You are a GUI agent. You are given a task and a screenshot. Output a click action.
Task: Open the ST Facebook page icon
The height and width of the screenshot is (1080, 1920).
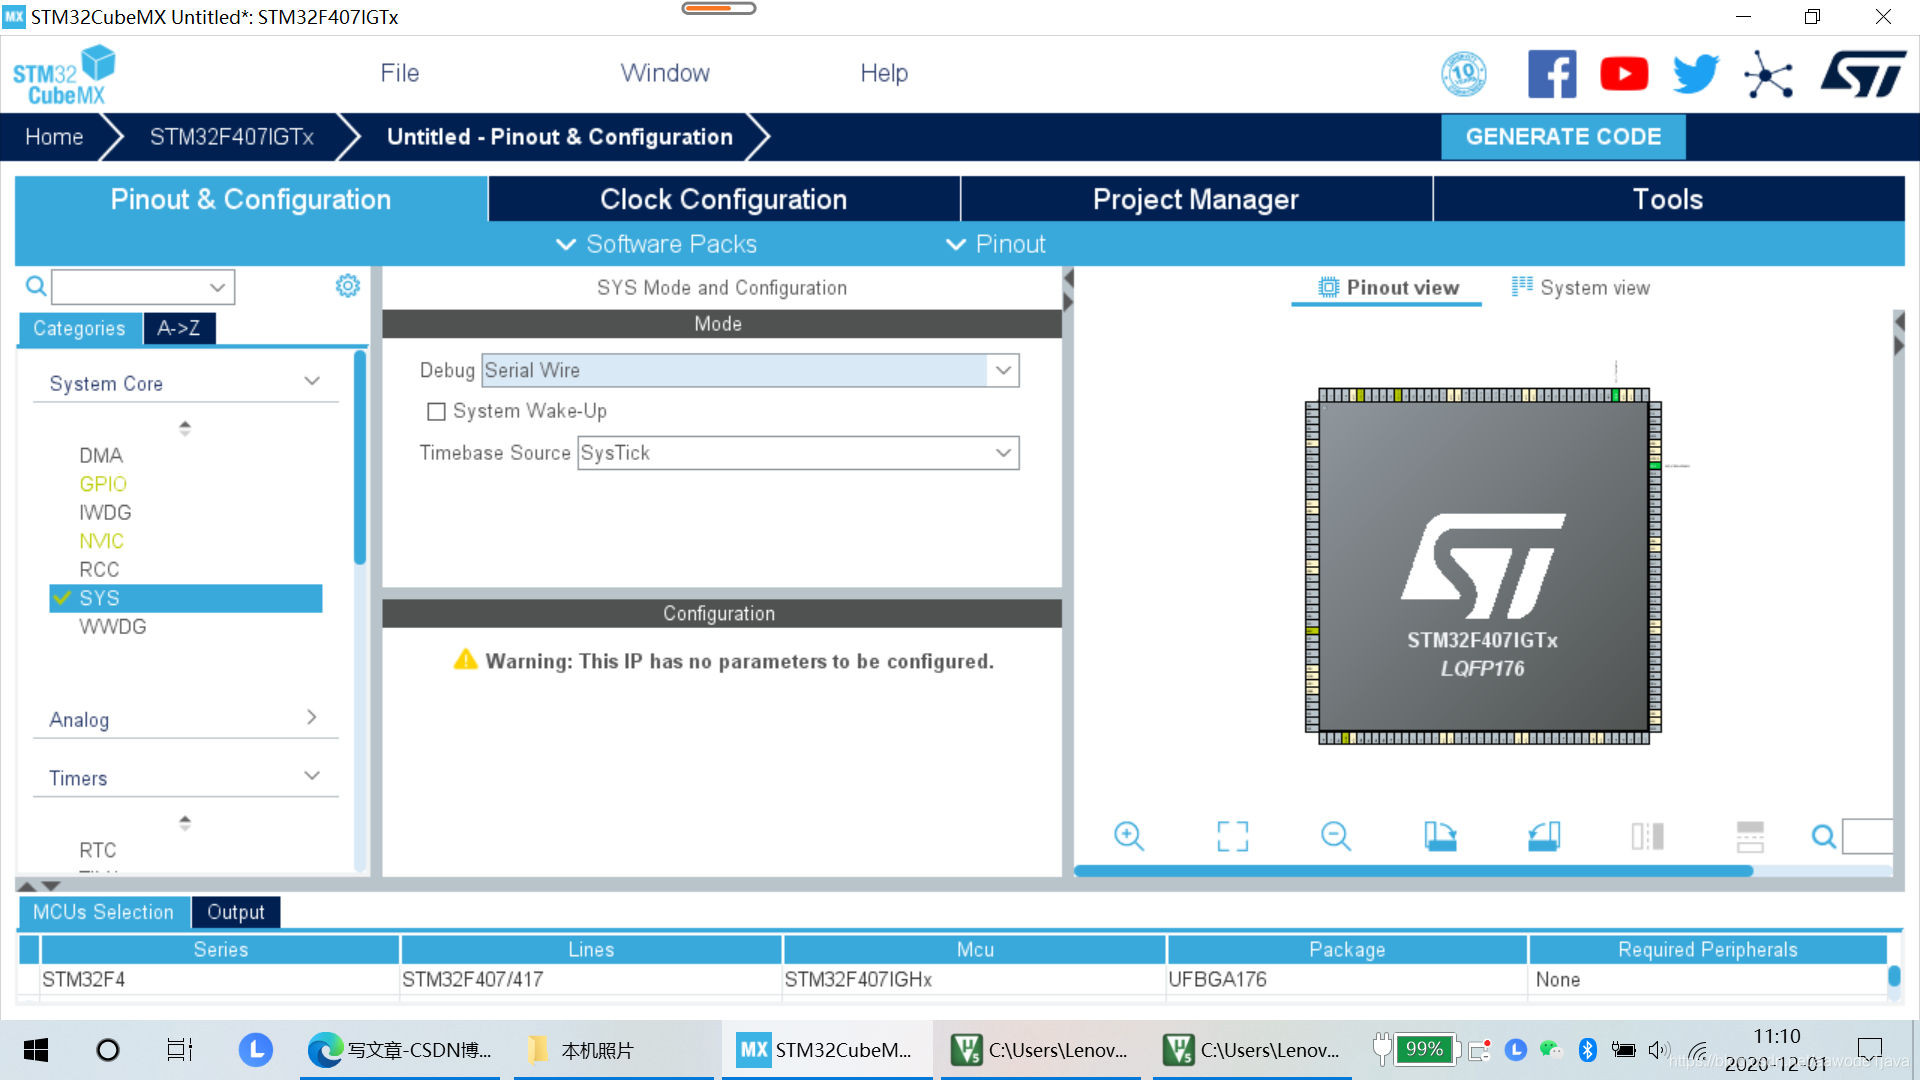[x=1551, y=74]
